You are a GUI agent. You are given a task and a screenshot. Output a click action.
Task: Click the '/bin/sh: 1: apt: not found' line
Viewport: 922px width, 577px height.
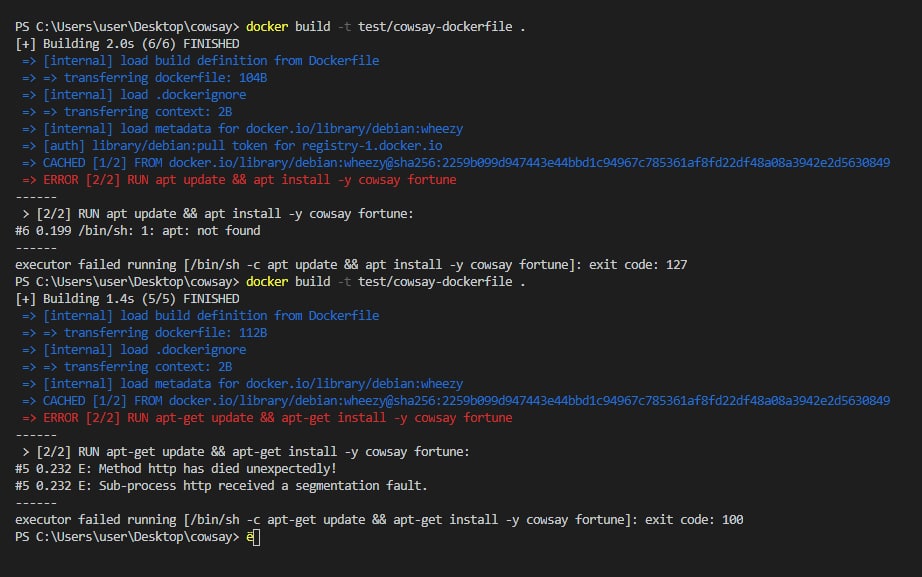[138, 231]
